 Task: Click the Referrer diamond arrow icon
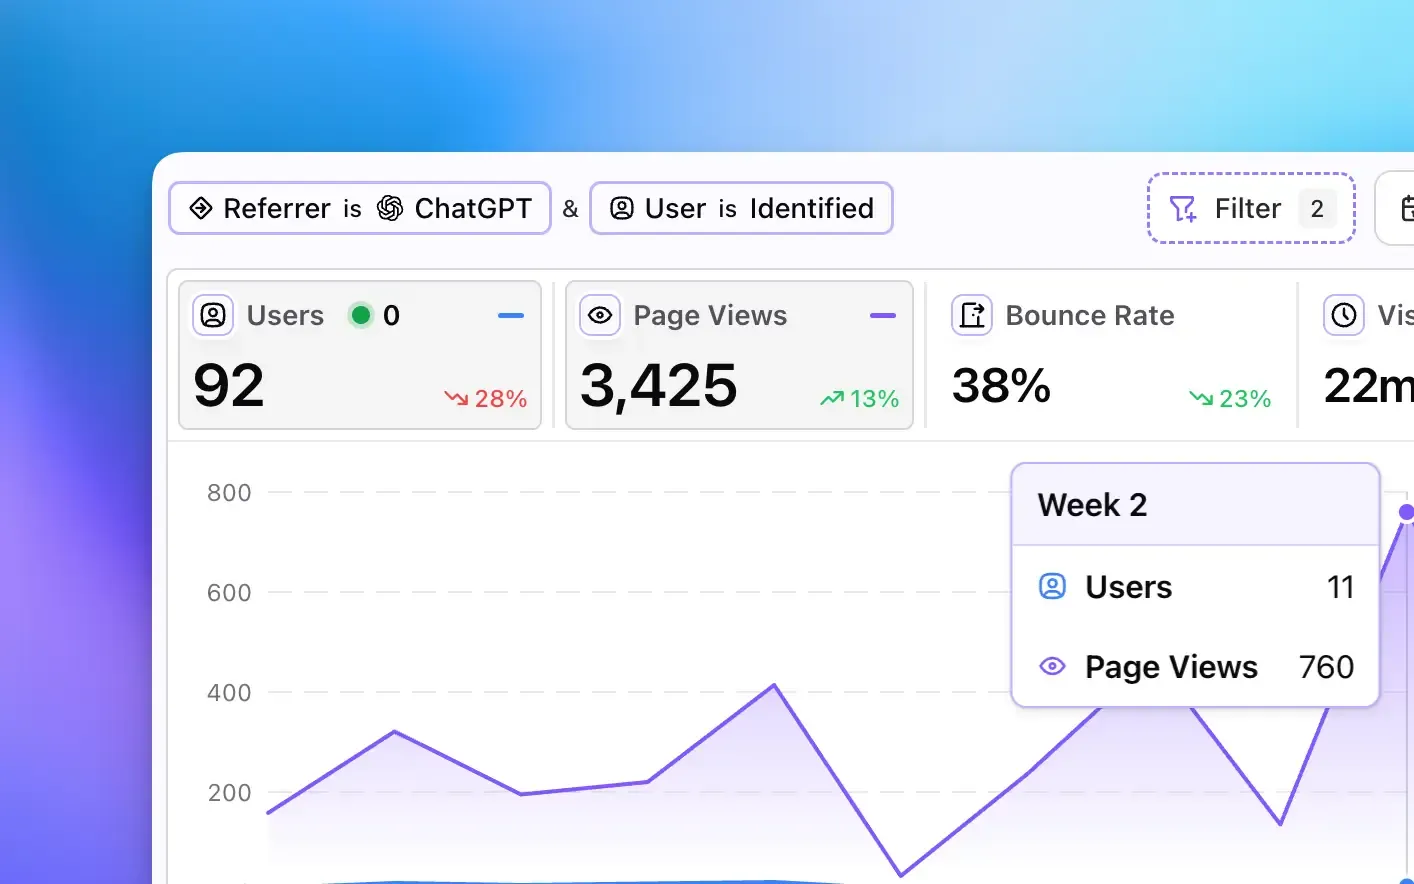(201, 208)
